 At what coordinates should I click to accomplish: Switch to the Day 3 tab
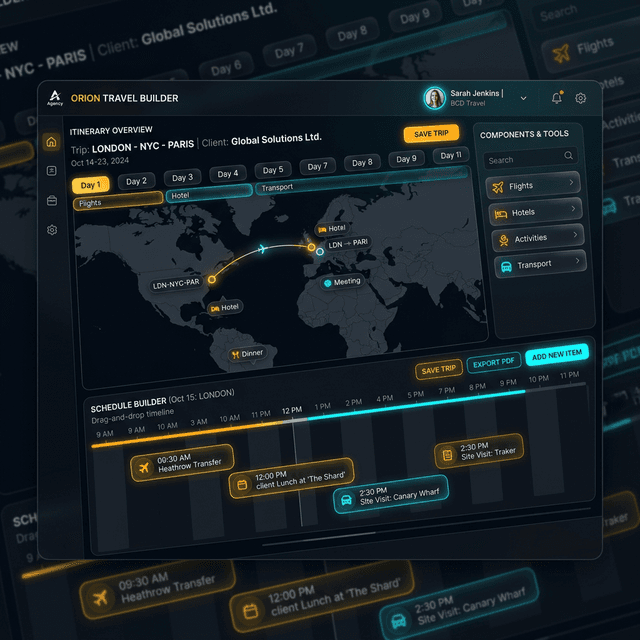click(182, 178)
